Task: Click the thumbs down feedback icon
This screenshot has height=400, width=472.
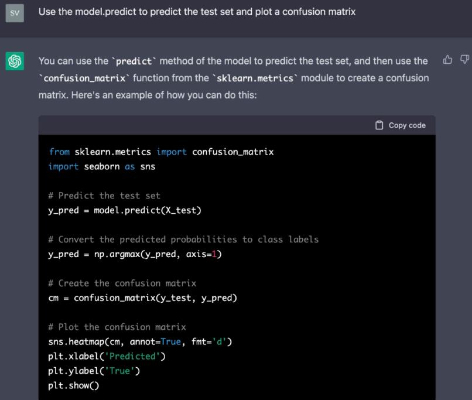Action: [x=465, y=60]
